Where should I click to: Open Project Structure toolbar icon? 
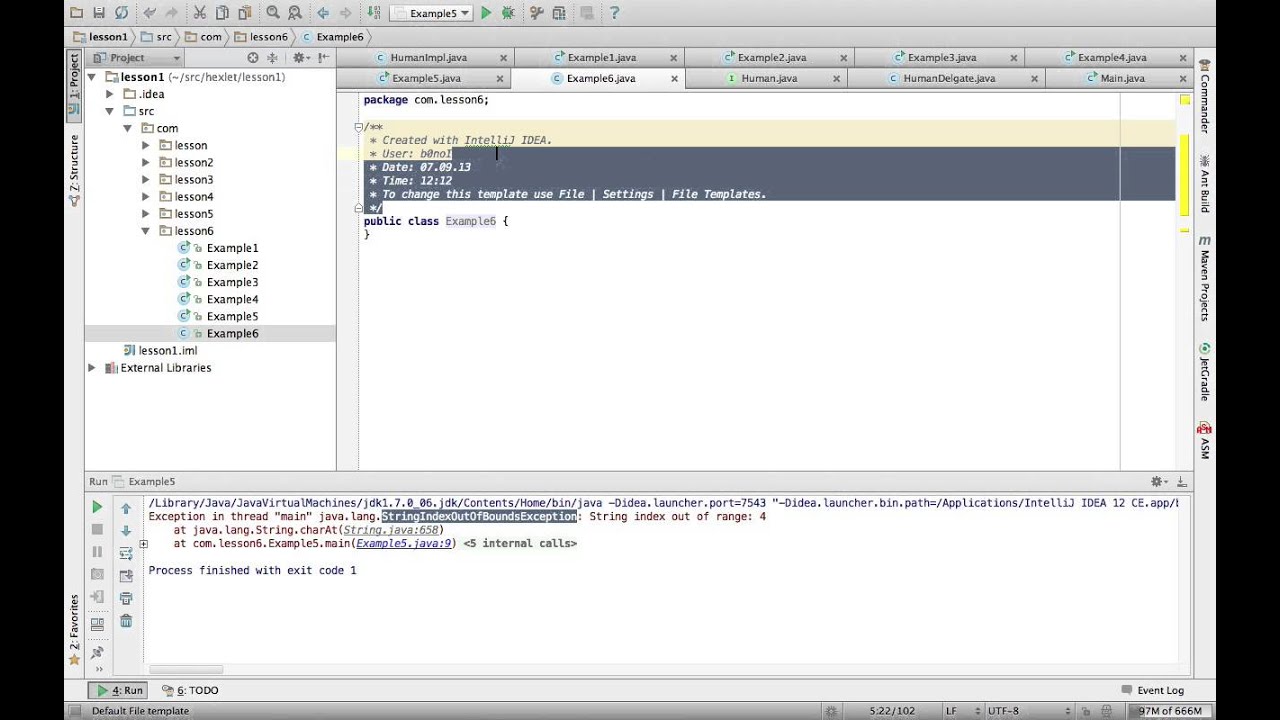tap(558, 13)
